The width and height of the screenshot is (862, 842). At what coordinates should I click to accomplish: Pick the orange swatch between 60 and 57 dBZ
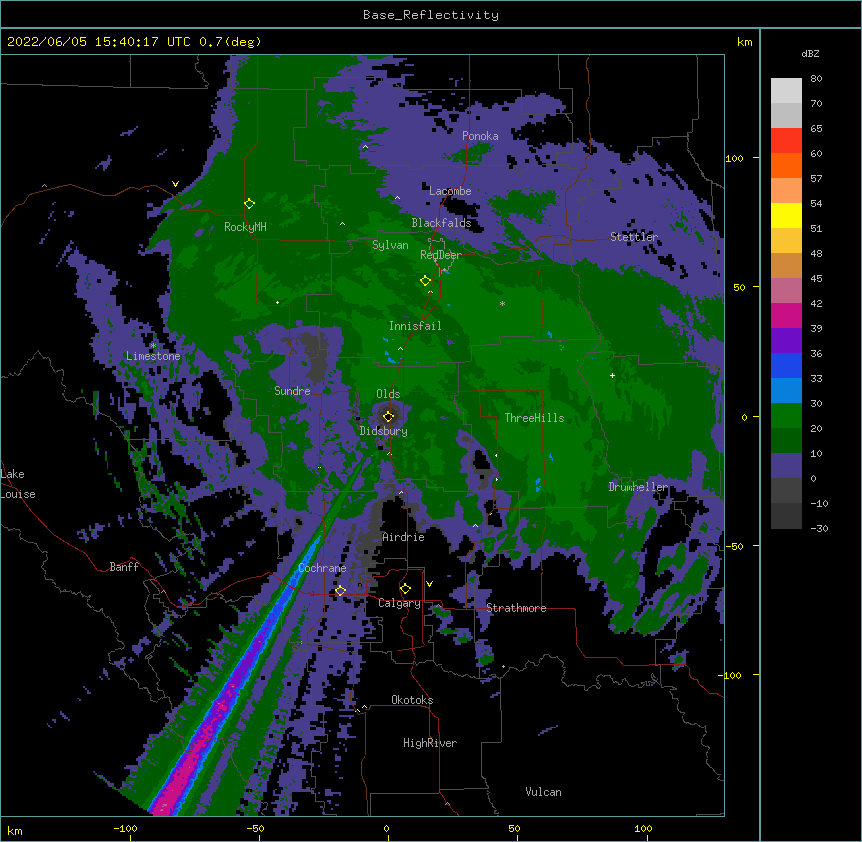click(x=786, y=165)
